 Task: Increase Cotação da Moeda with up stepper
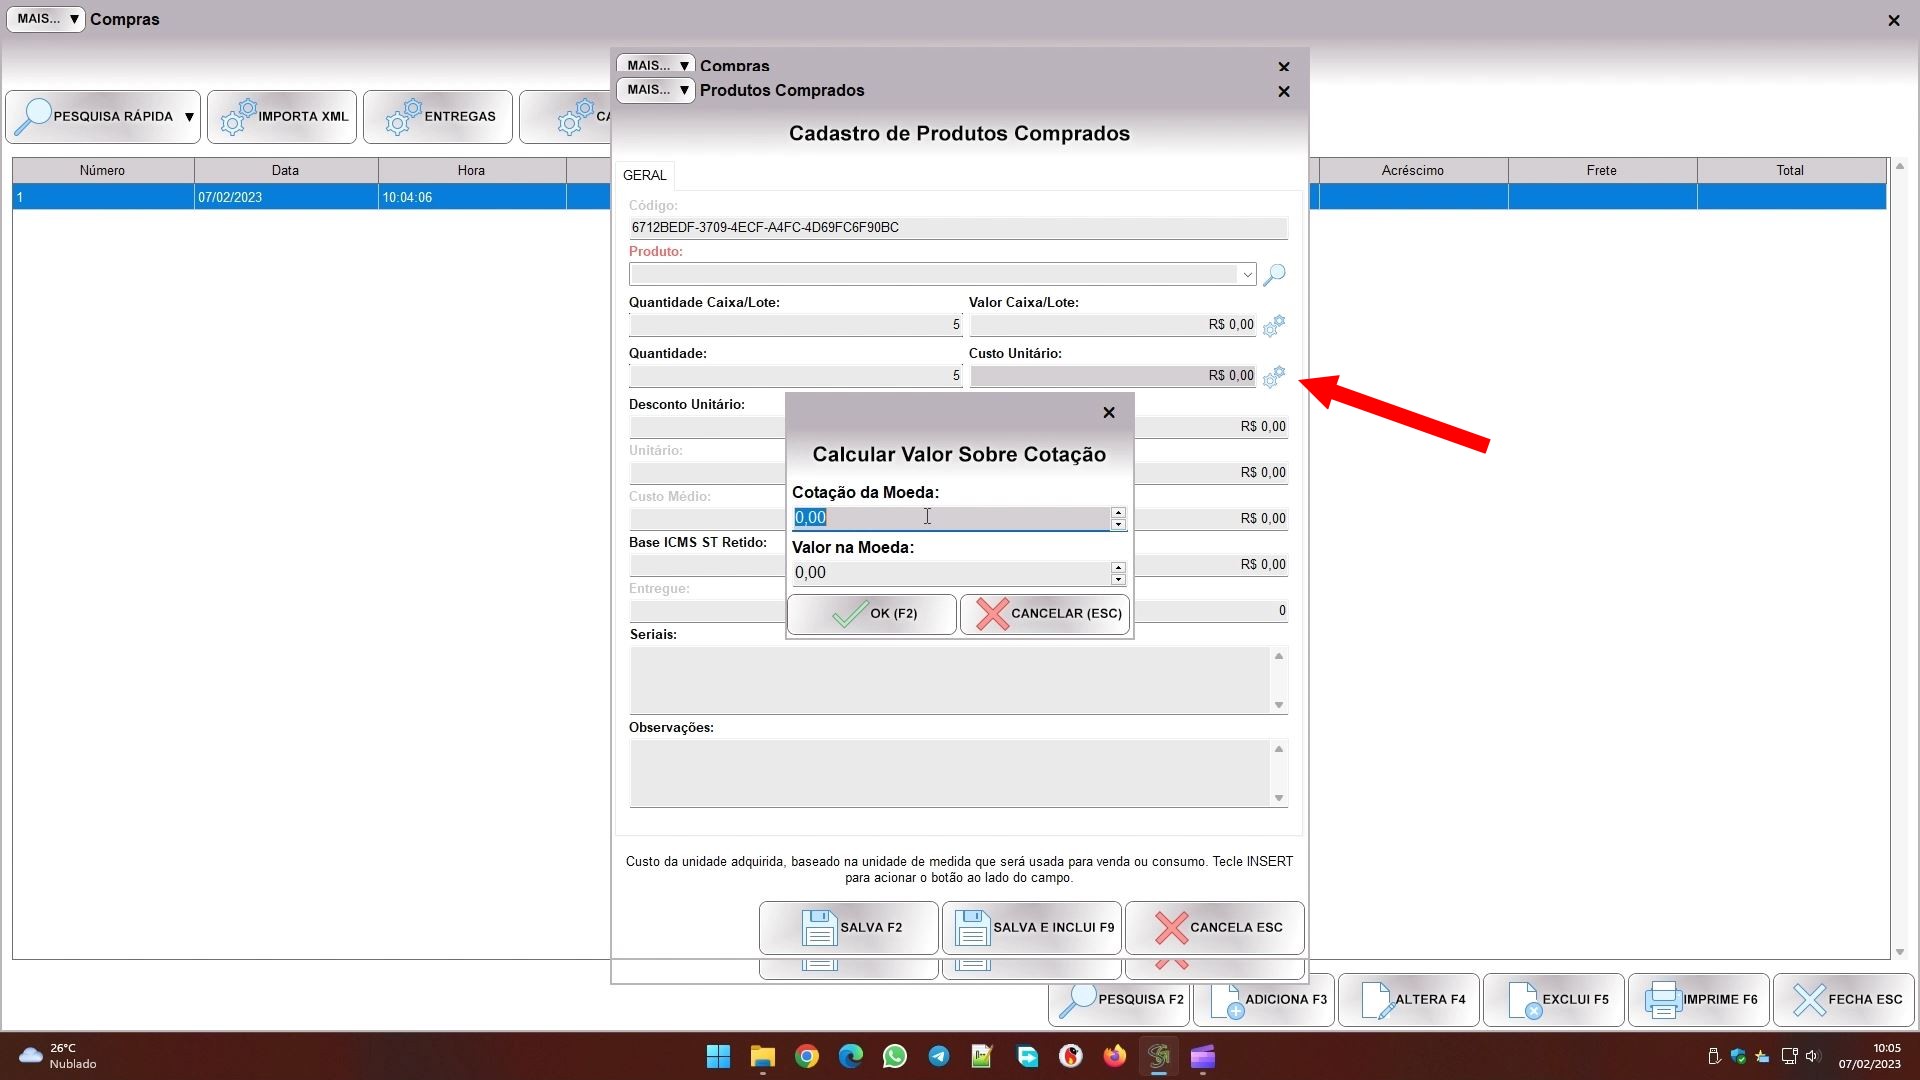tap(1118, 513)
